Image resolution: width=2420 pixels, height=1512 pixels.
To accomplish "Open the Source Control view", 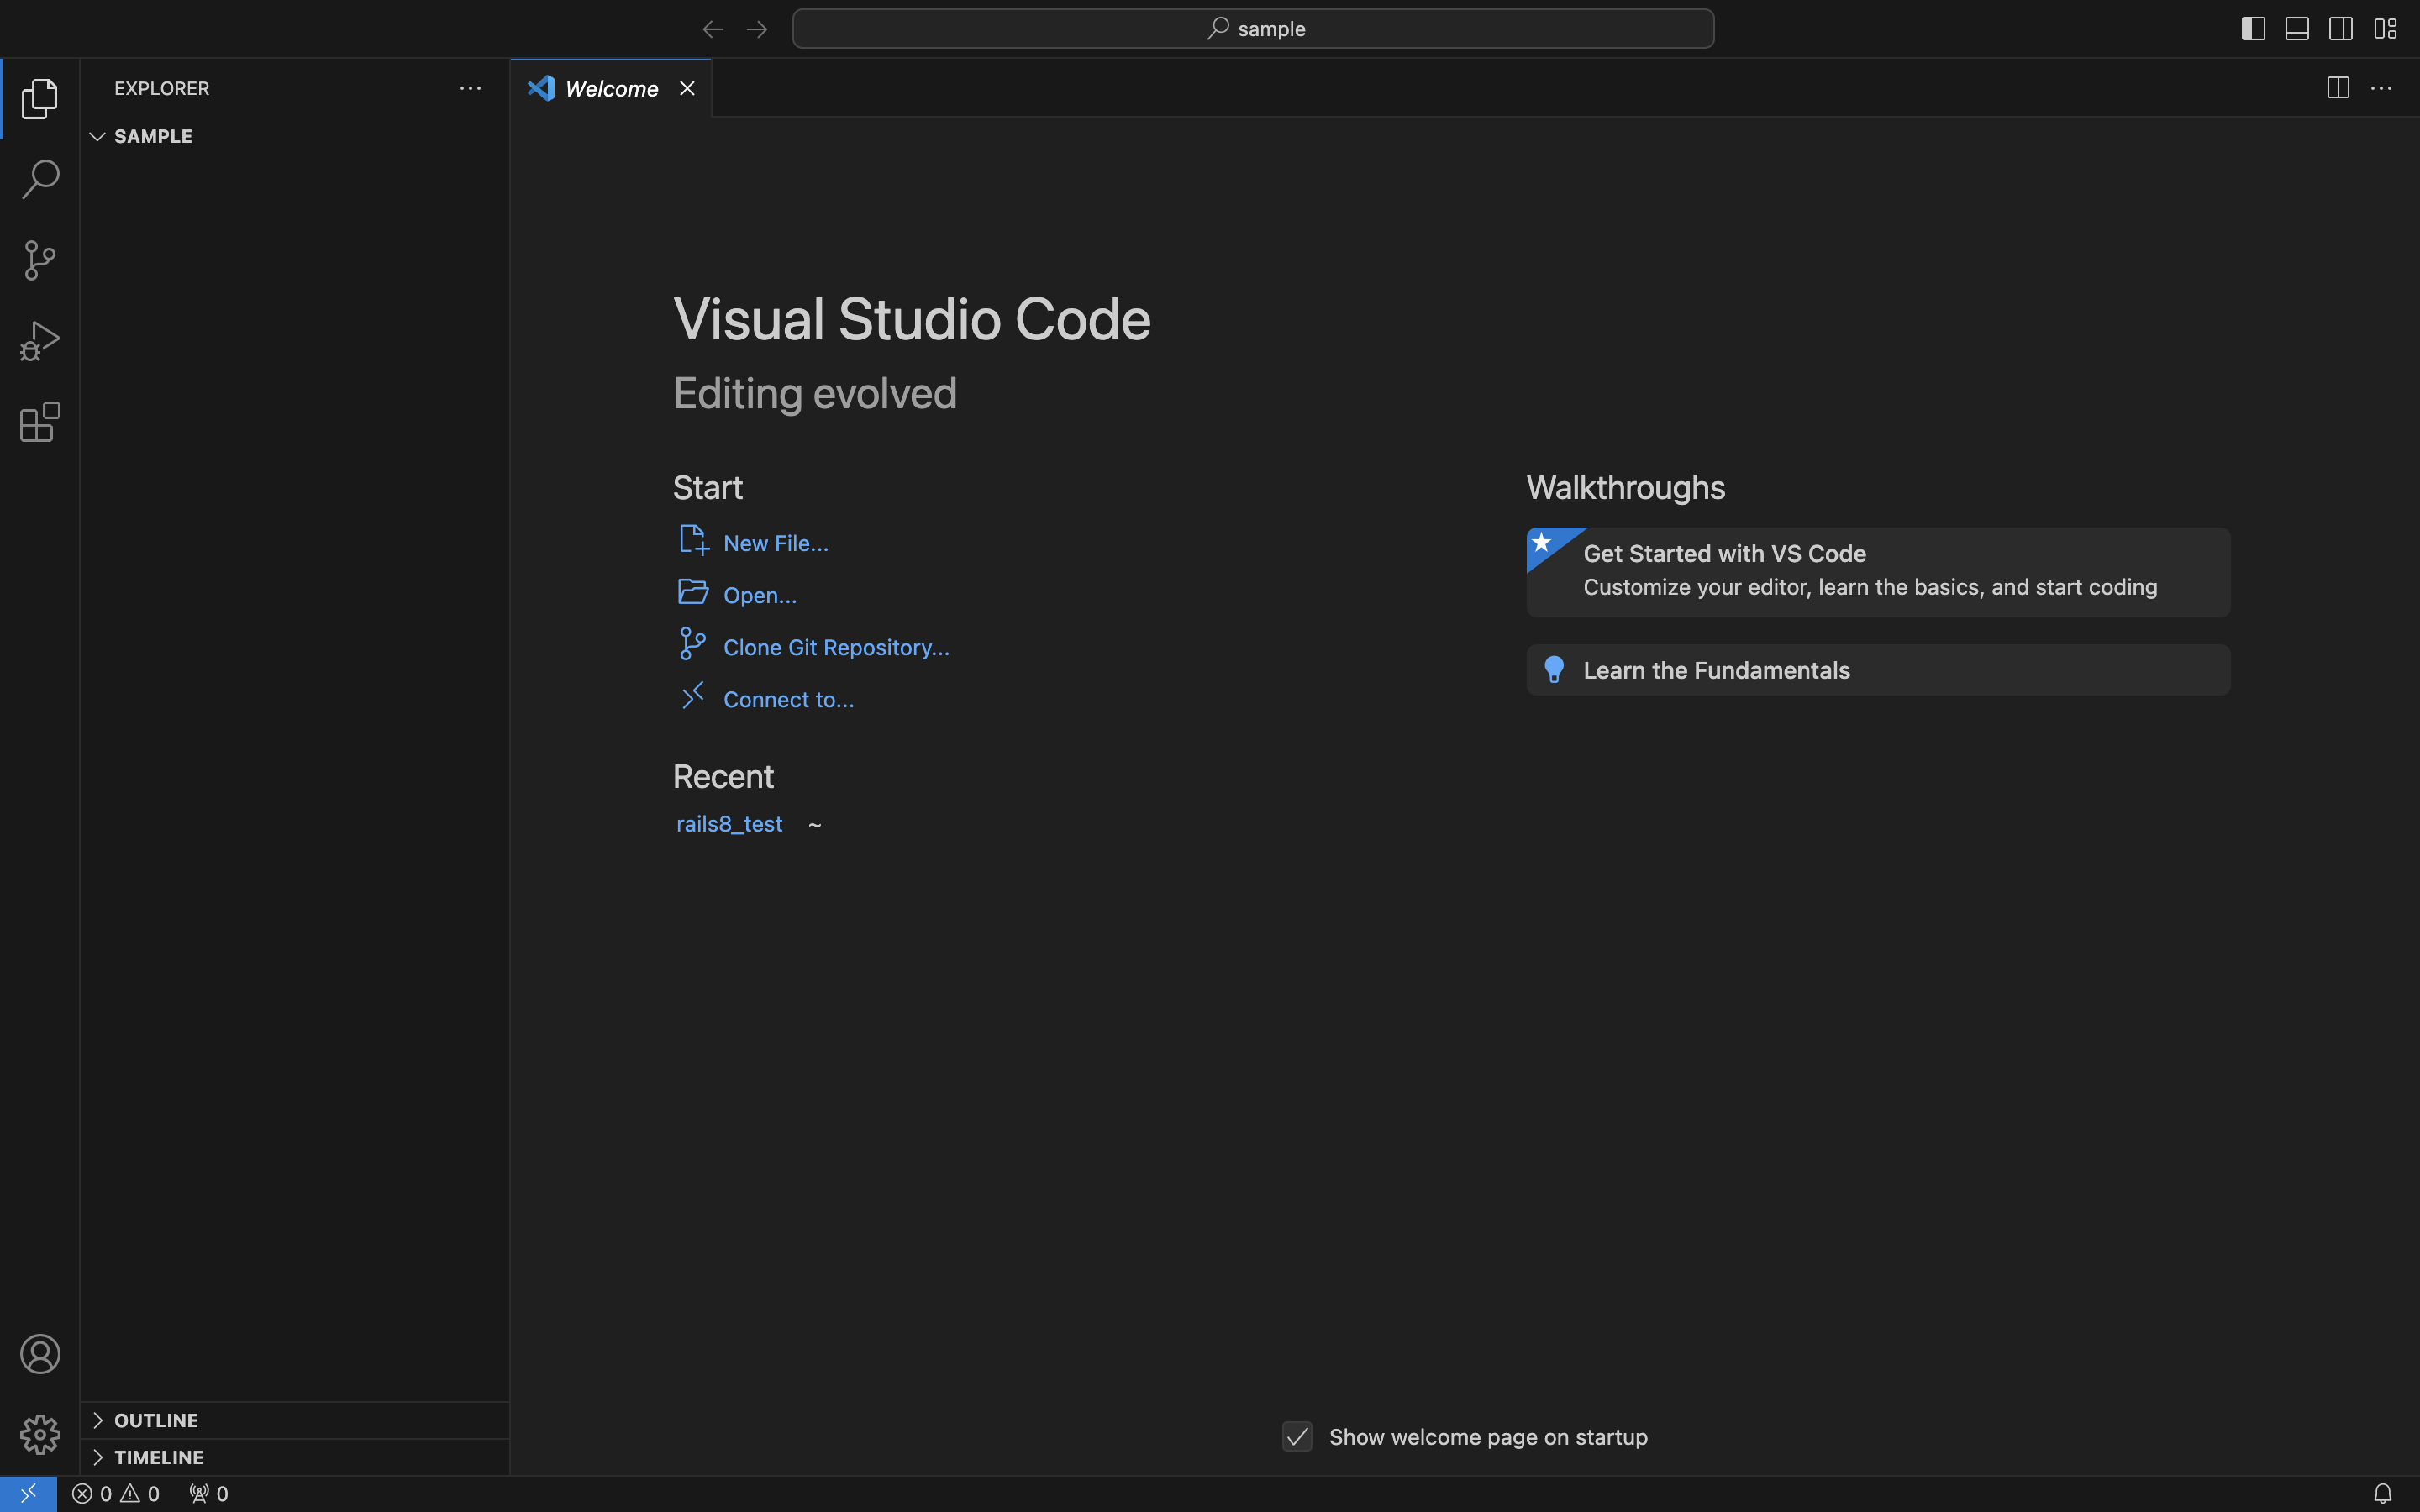I will [40, 260].
